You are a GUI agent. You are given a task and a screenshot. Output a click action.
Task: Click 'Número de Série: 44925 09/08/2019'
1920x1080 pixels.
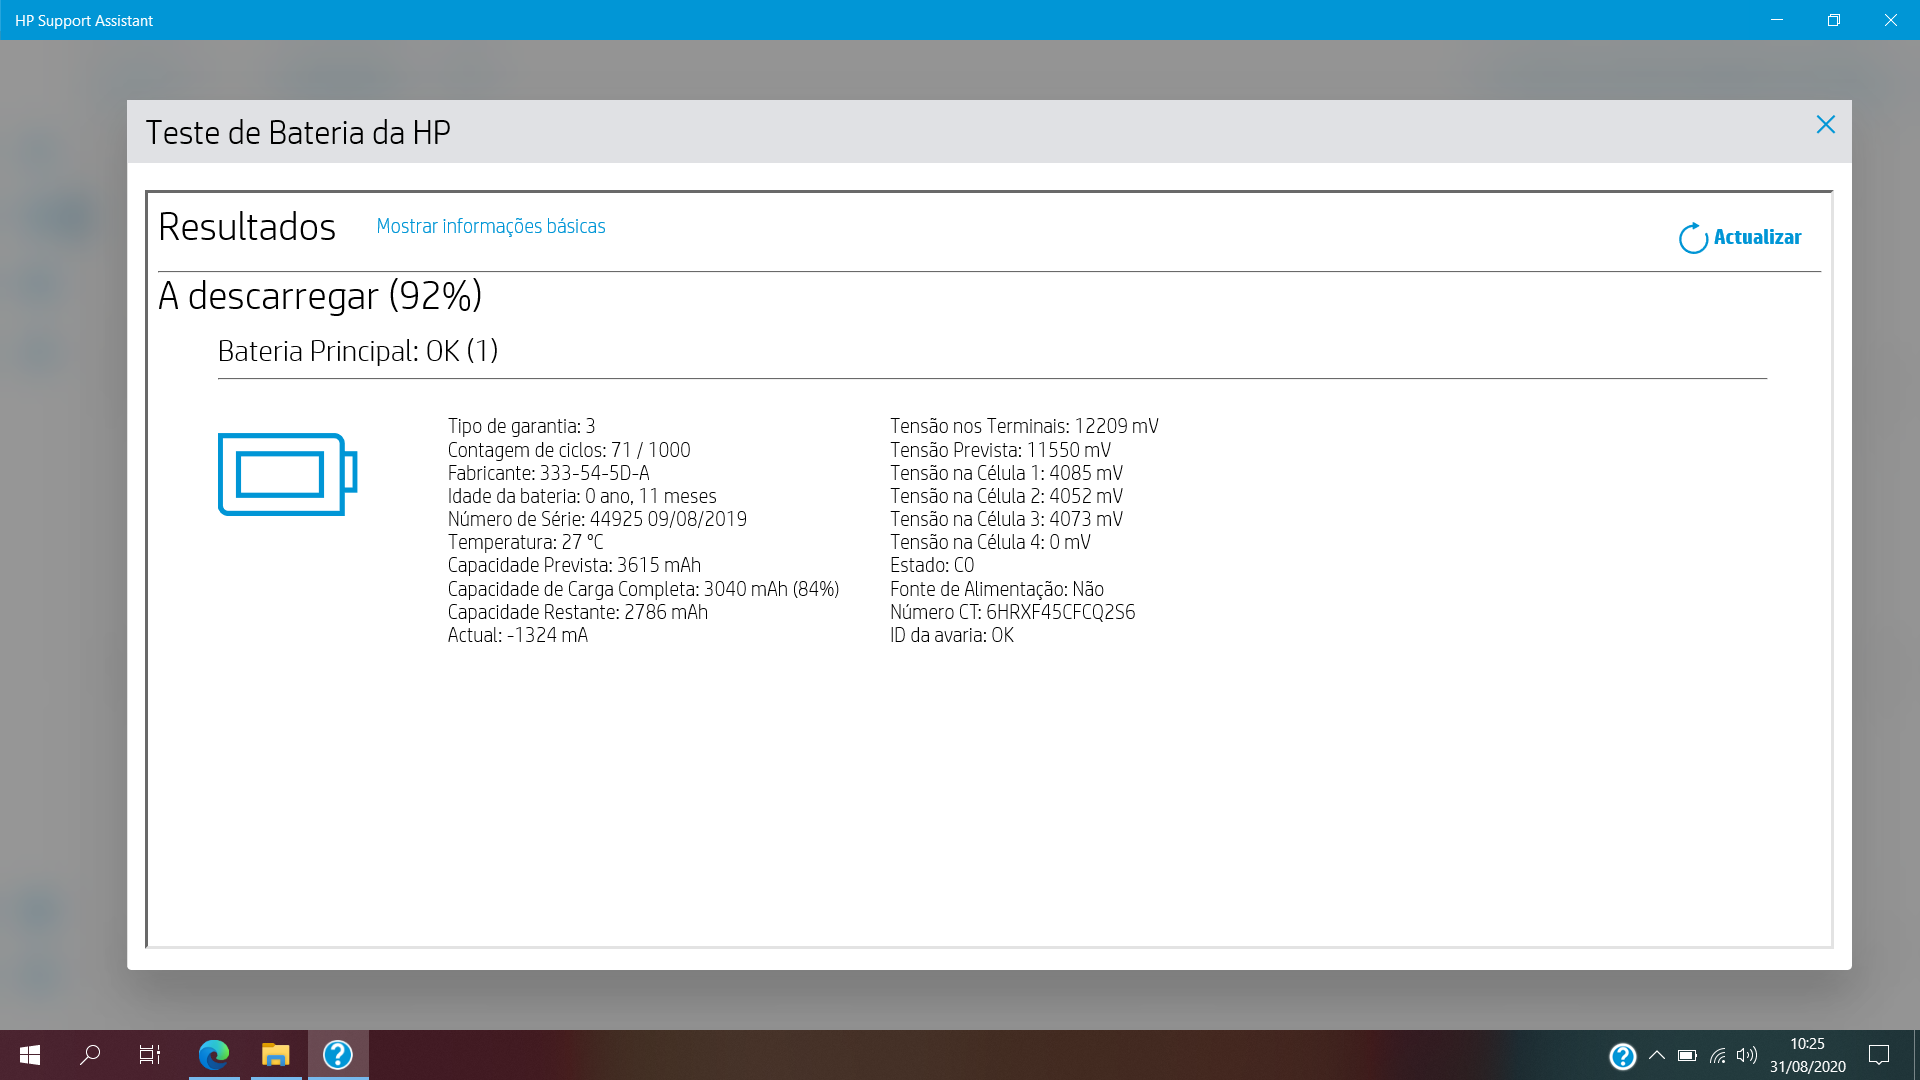coord(597,519)
